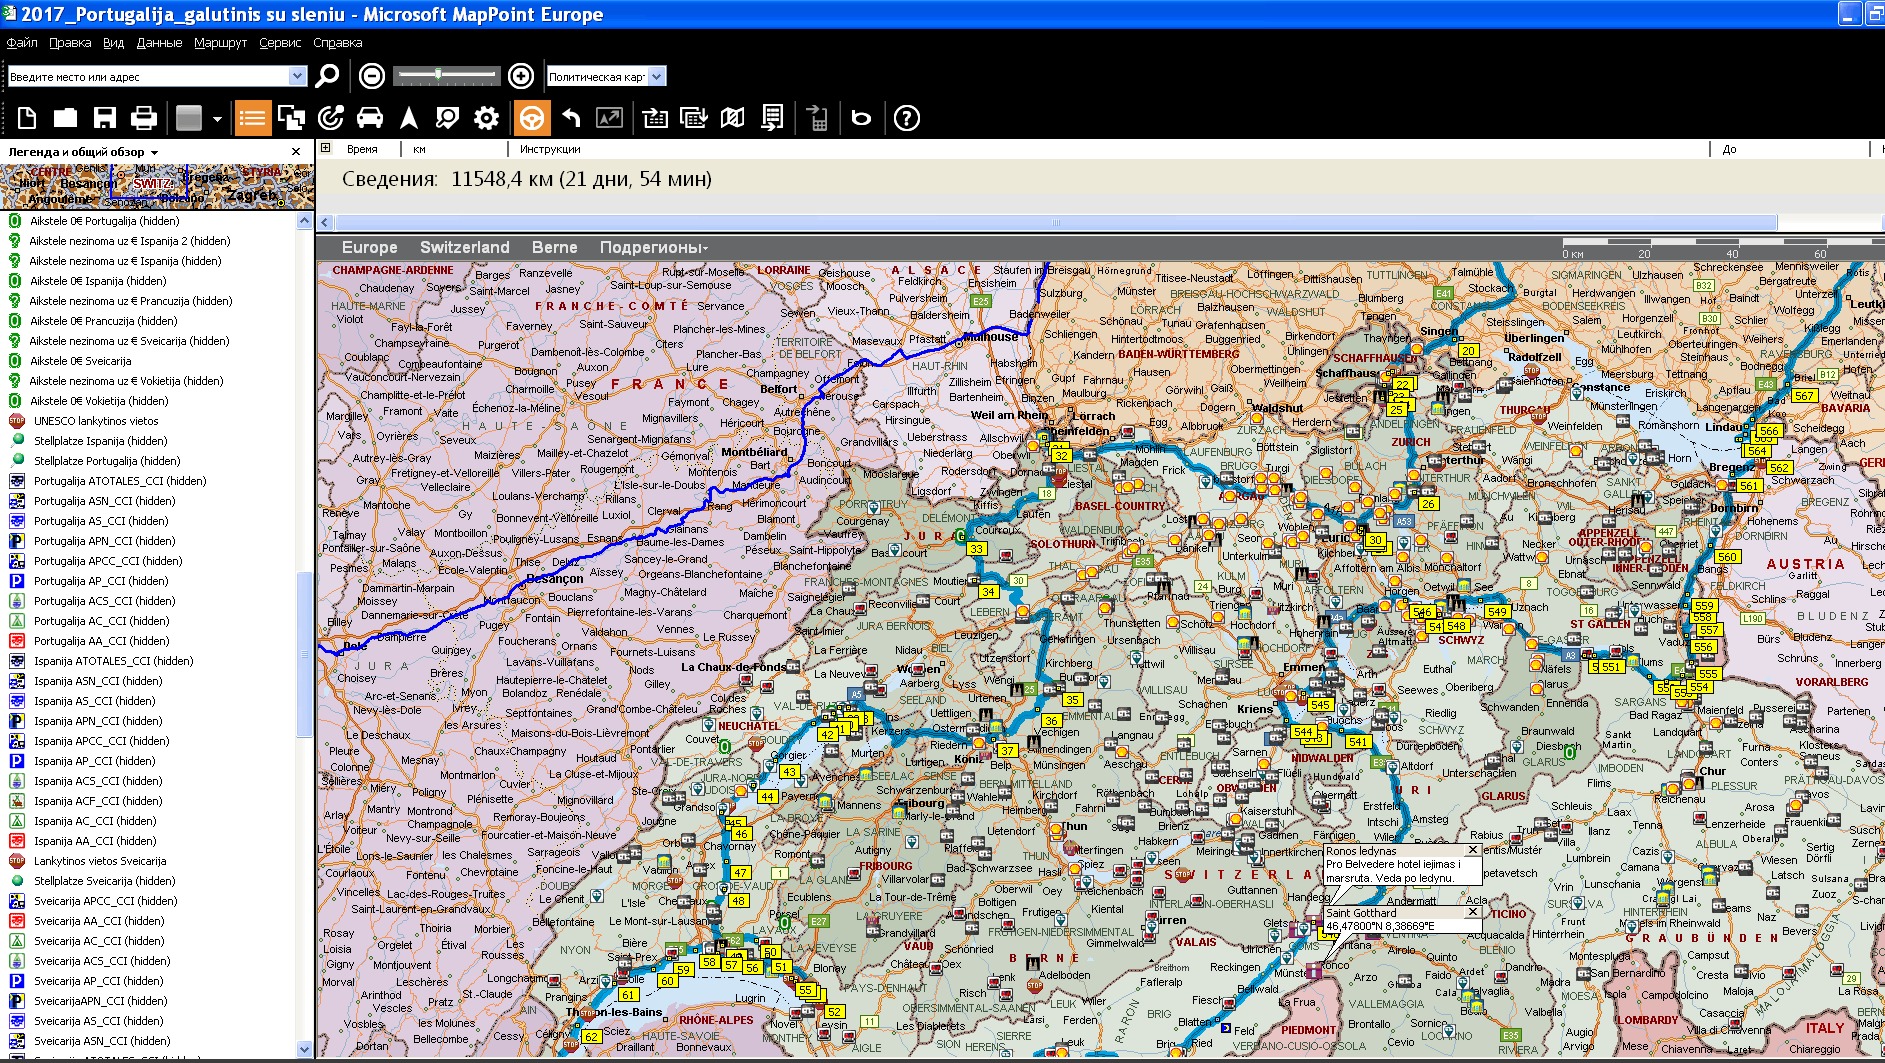Toggle the legend and overview pane
Image resolution: width=1885 pixels, height=1063 pixels.
(x=252, y=118)
